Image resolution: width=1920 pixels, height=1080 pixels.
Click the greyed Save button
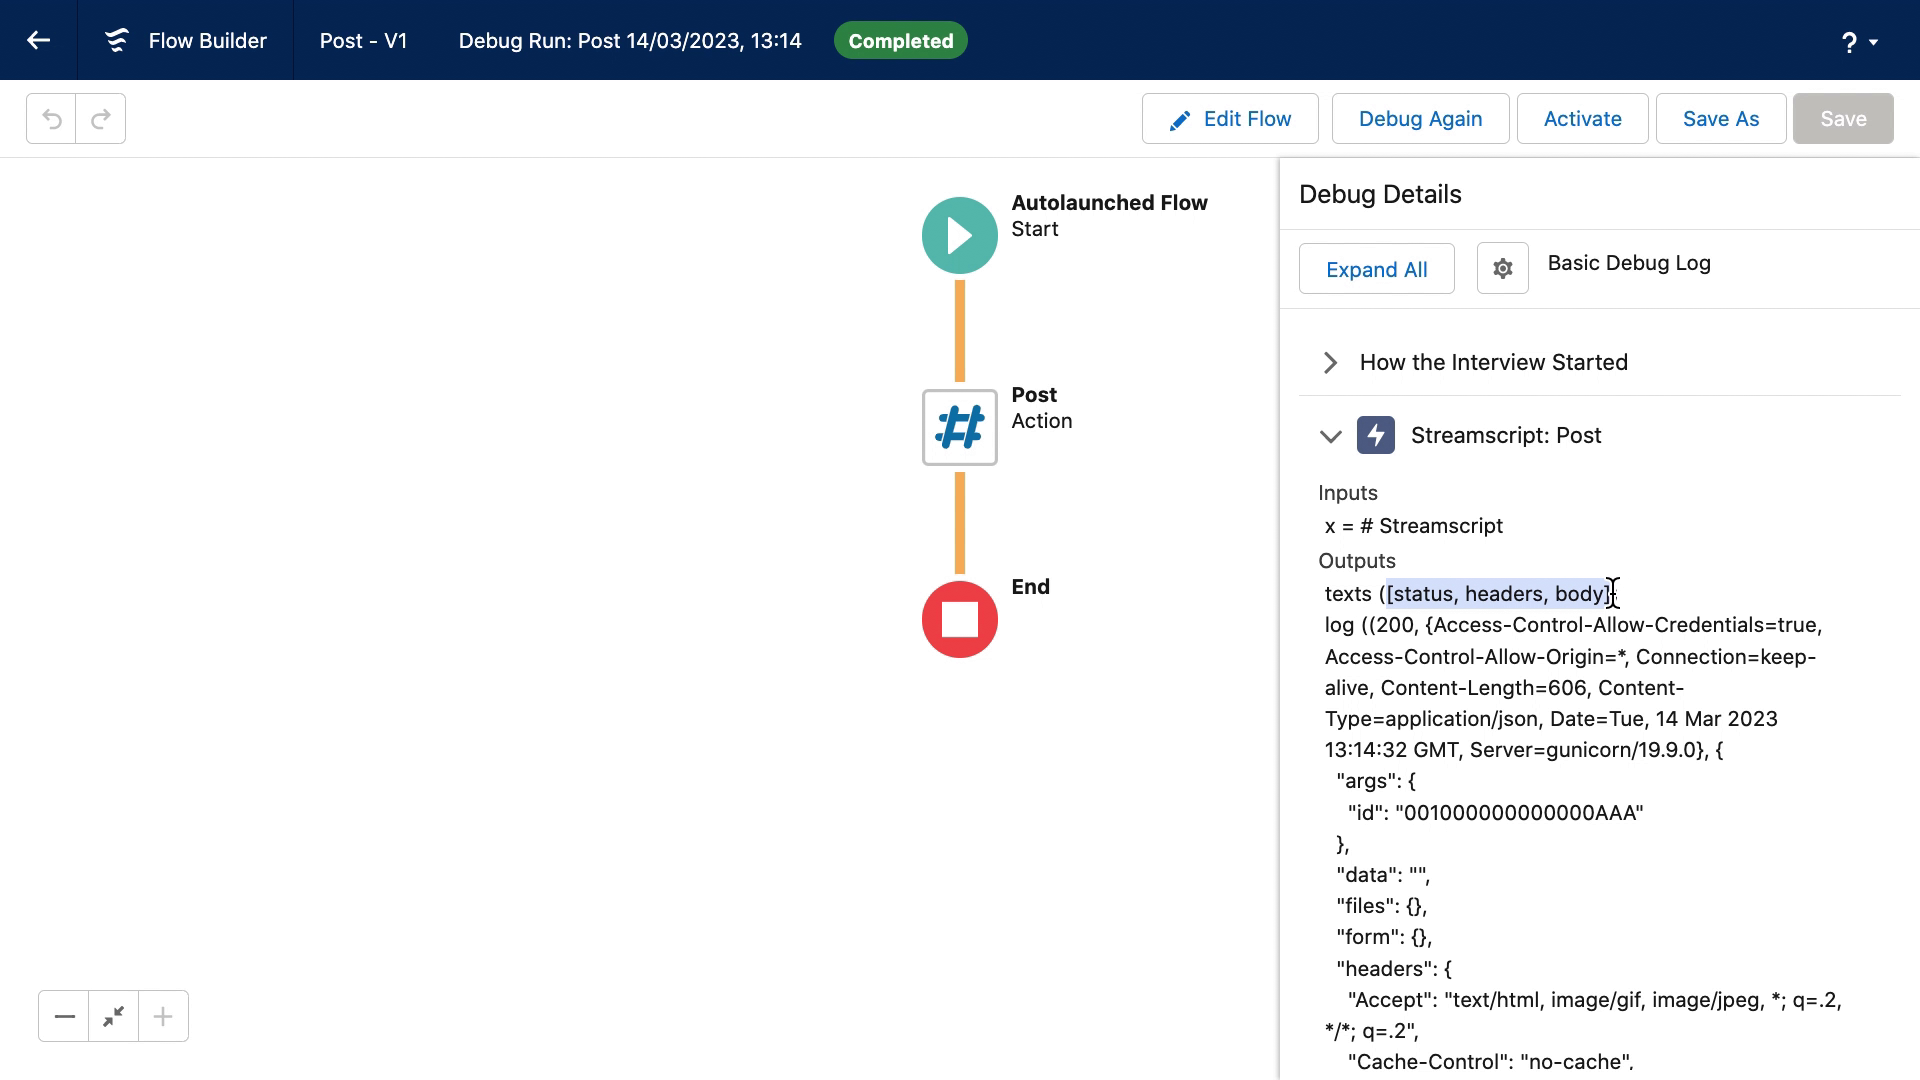[x=1843, y=119]
